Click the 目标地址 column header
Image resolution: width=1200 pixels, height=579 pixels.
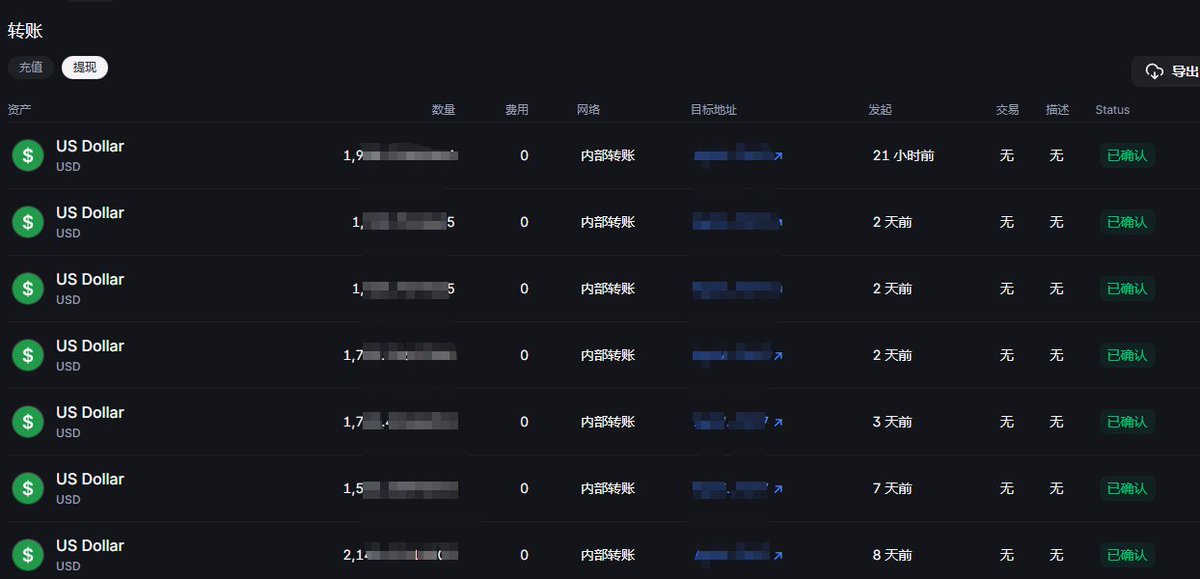(x=714, y=109)
